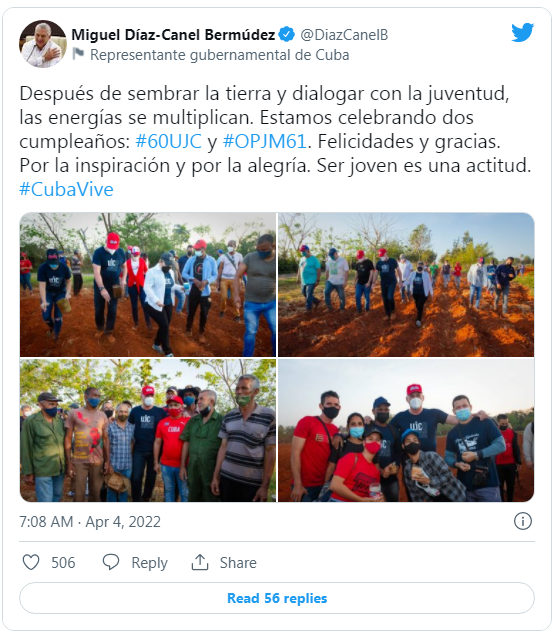The height and width of the screenshot is (641, 557).
Task: Click the Share label text
Action: (238, 563)
